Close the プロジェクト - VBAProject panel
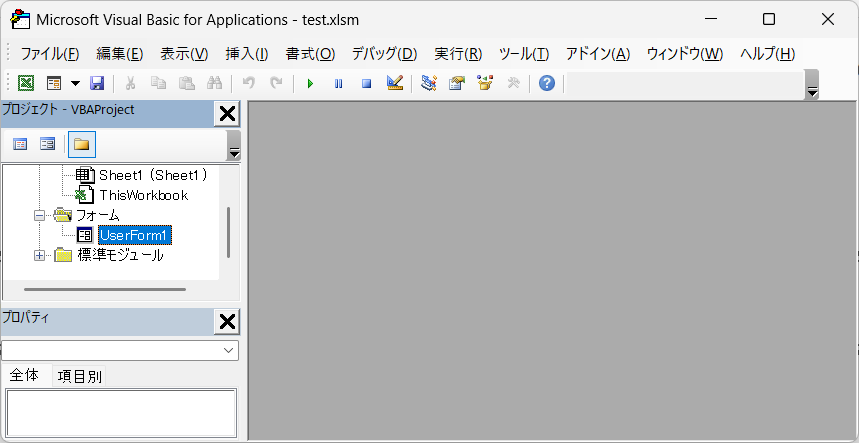The width and height of the screenshot is (859, 443). (227, 114)
